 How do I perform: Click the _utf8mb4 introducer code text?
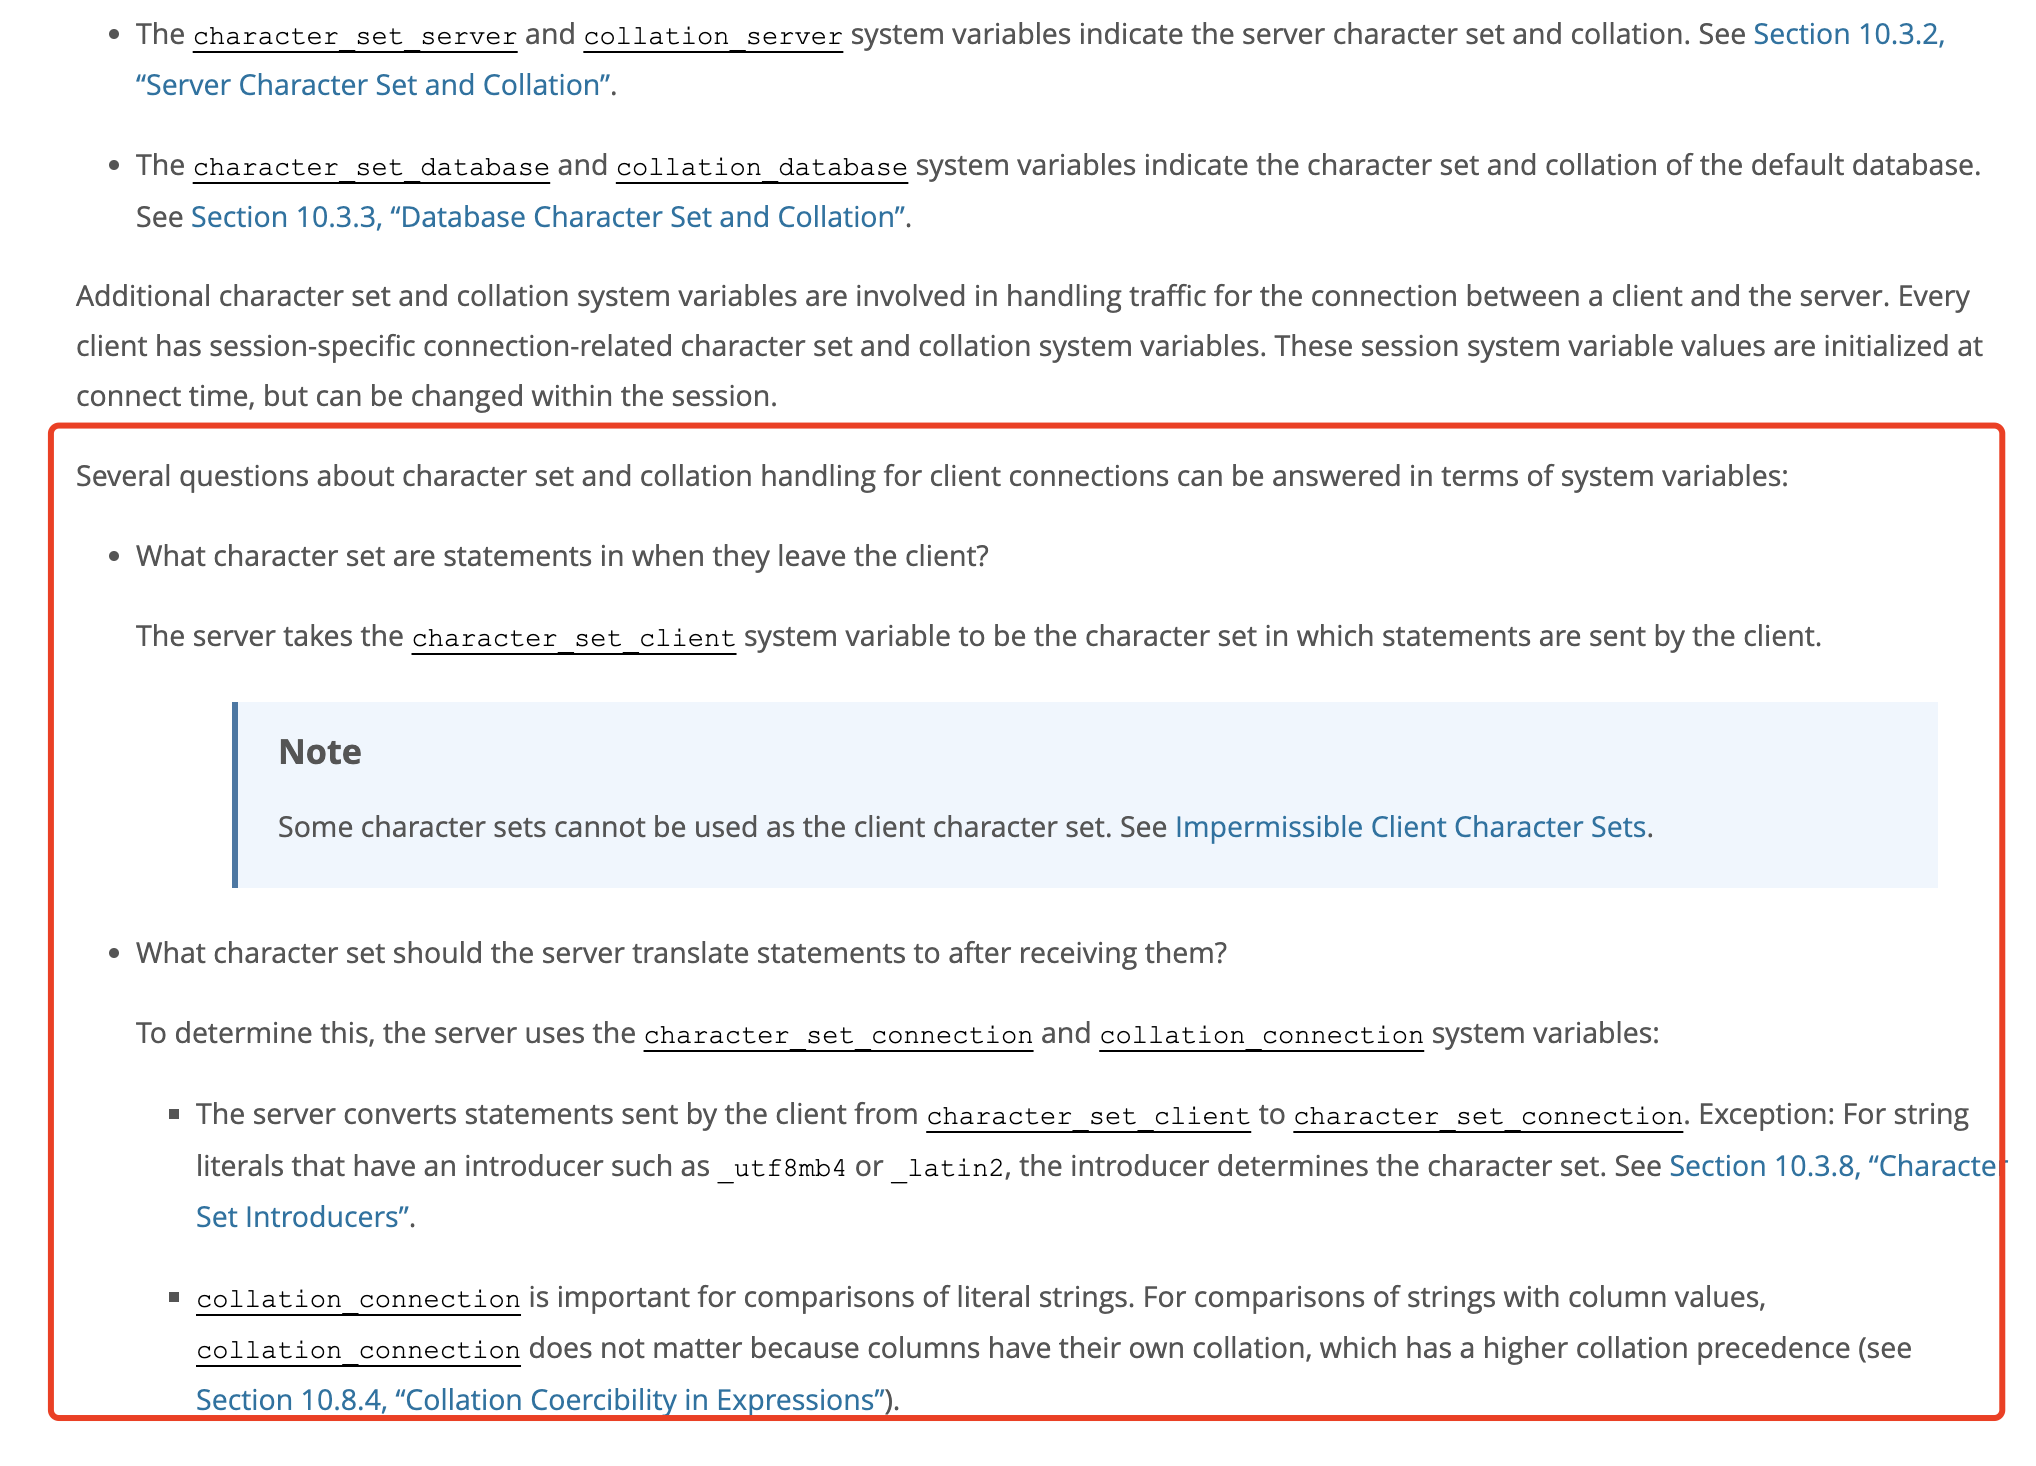[782, 1168]
